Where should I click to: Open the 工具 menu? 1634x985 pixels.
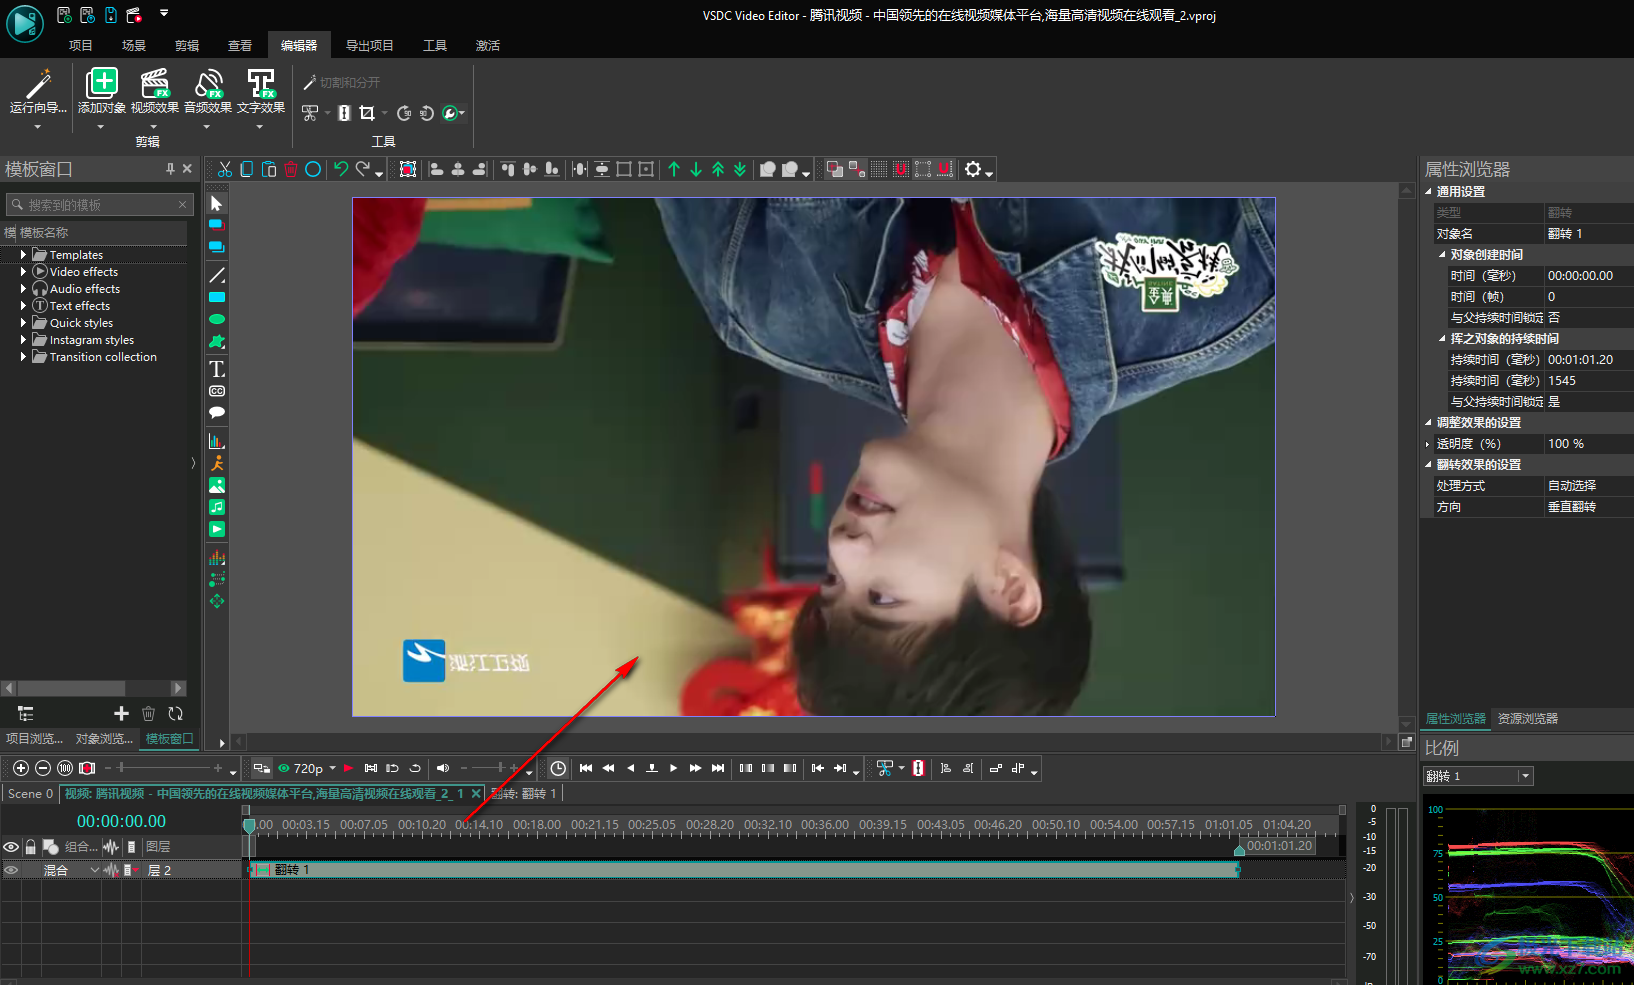click(435, 46)
